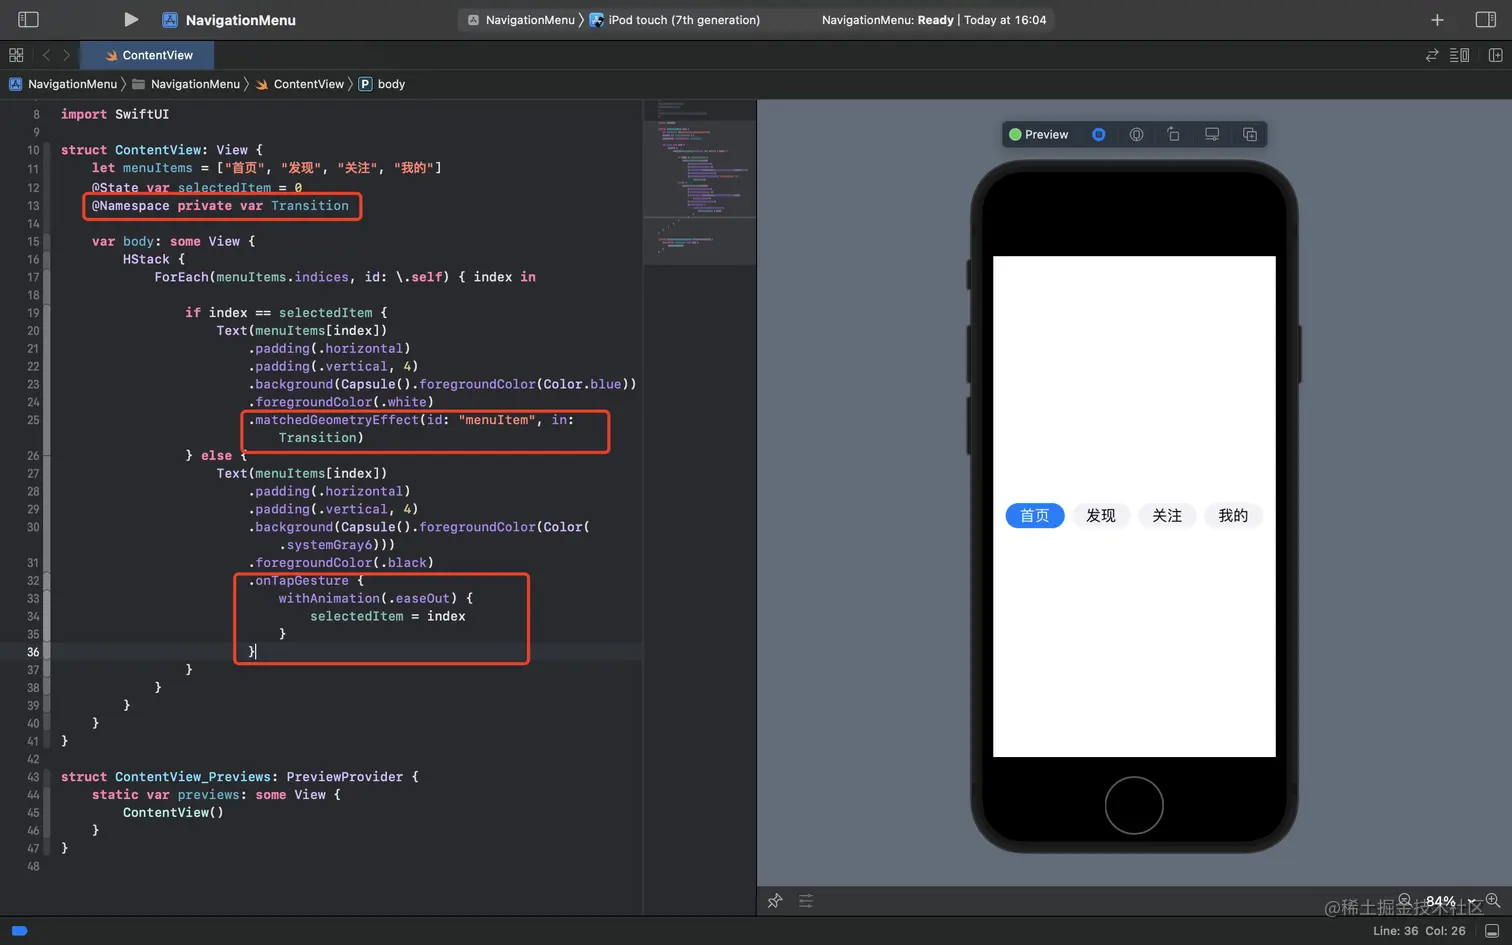
Task: Pin the preview canvas
Action: tap(775, 901)
